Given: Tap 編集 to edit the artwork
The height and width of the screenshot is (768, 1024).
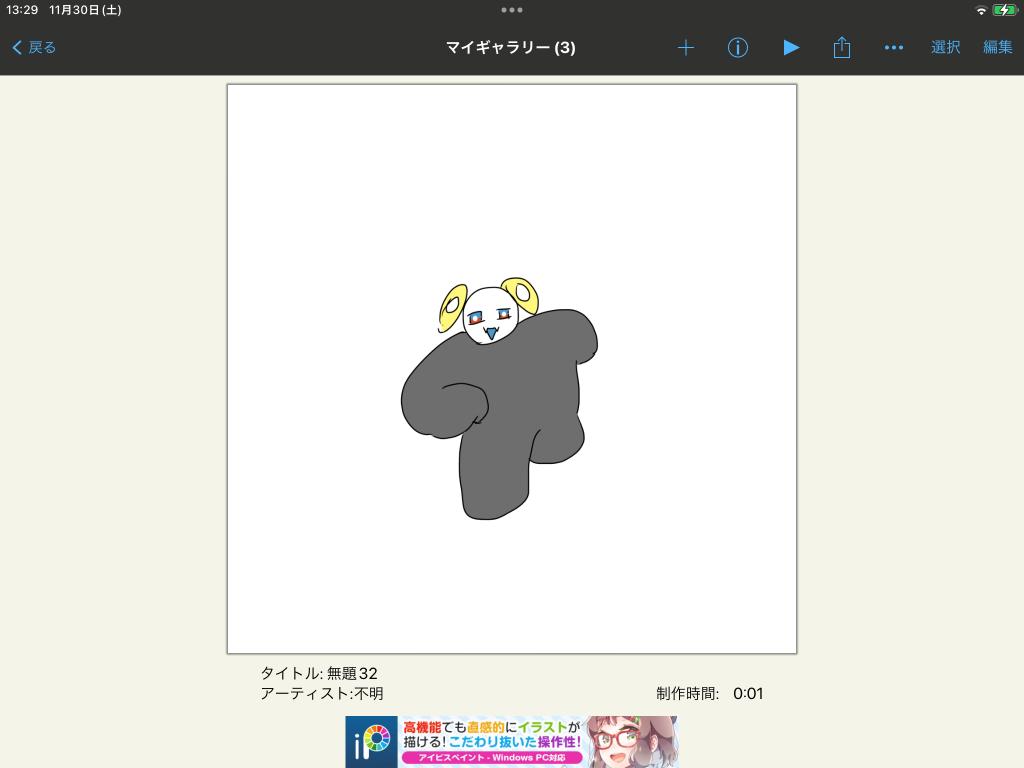Looking at the screenshot, I should coord(997,47).
